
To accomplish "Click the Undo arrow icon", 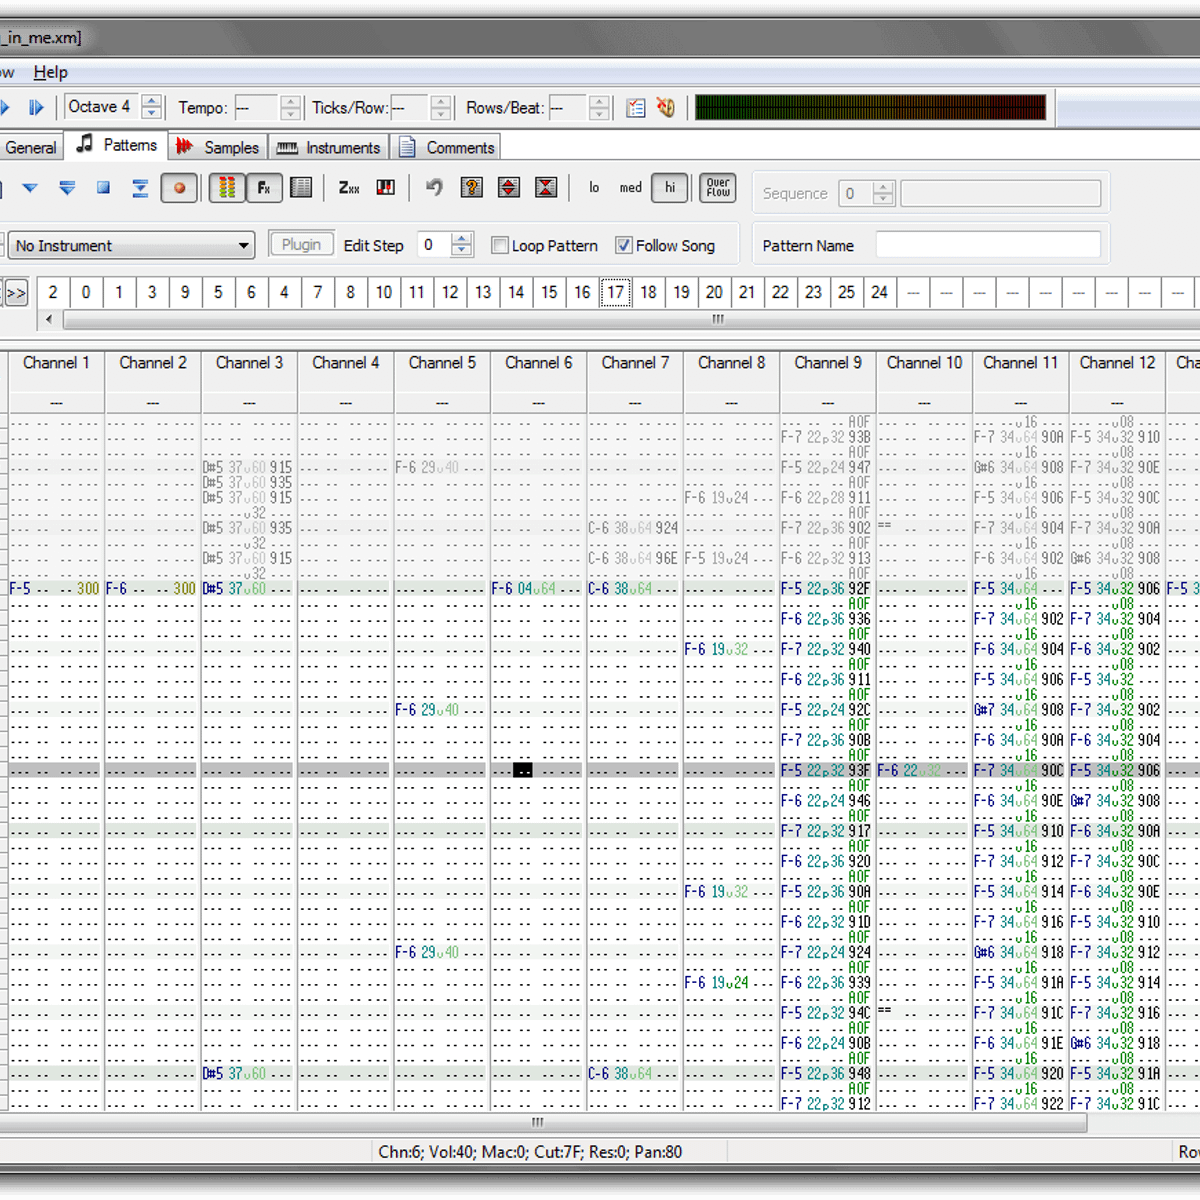I will pos(434,188).
